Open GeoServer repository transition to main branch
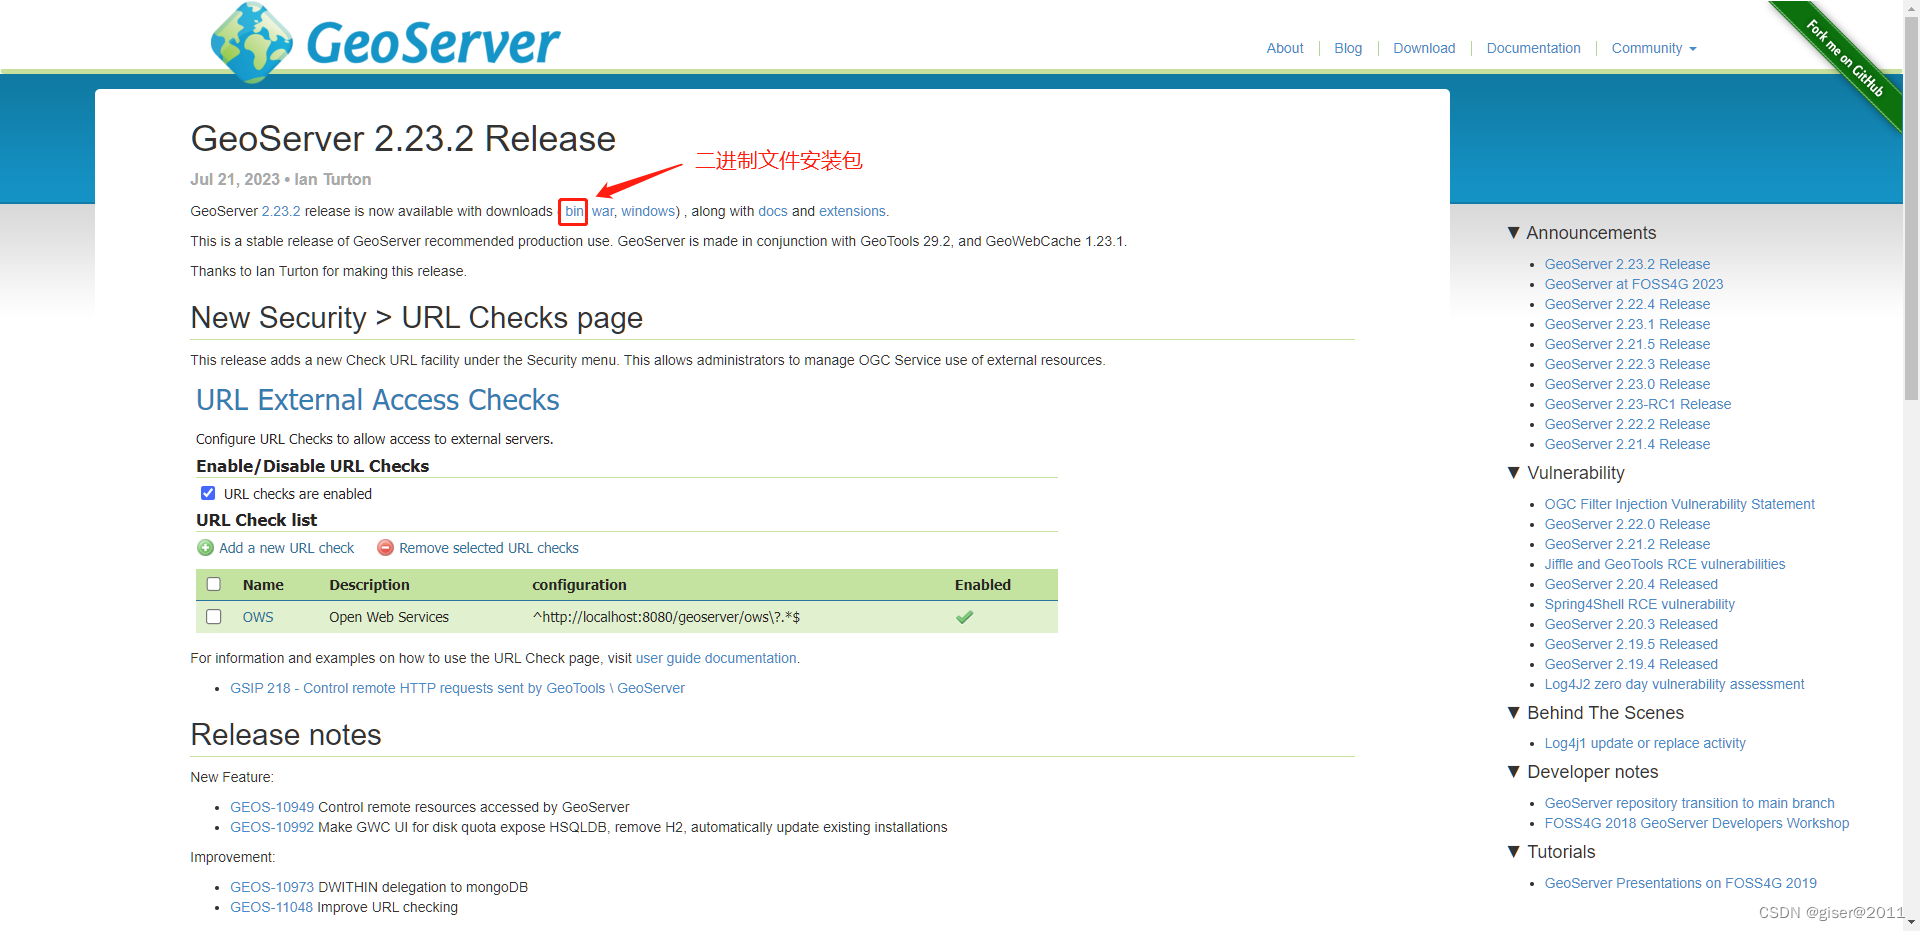 coord(1689,803)
